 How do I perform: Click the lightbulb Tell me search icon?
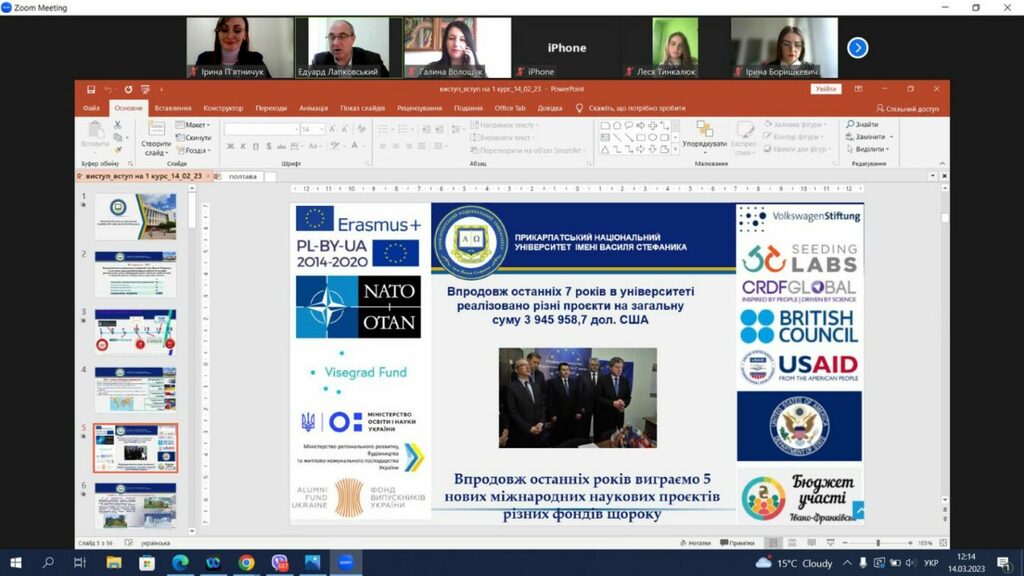pyautogui.click(x=579, y=108)
